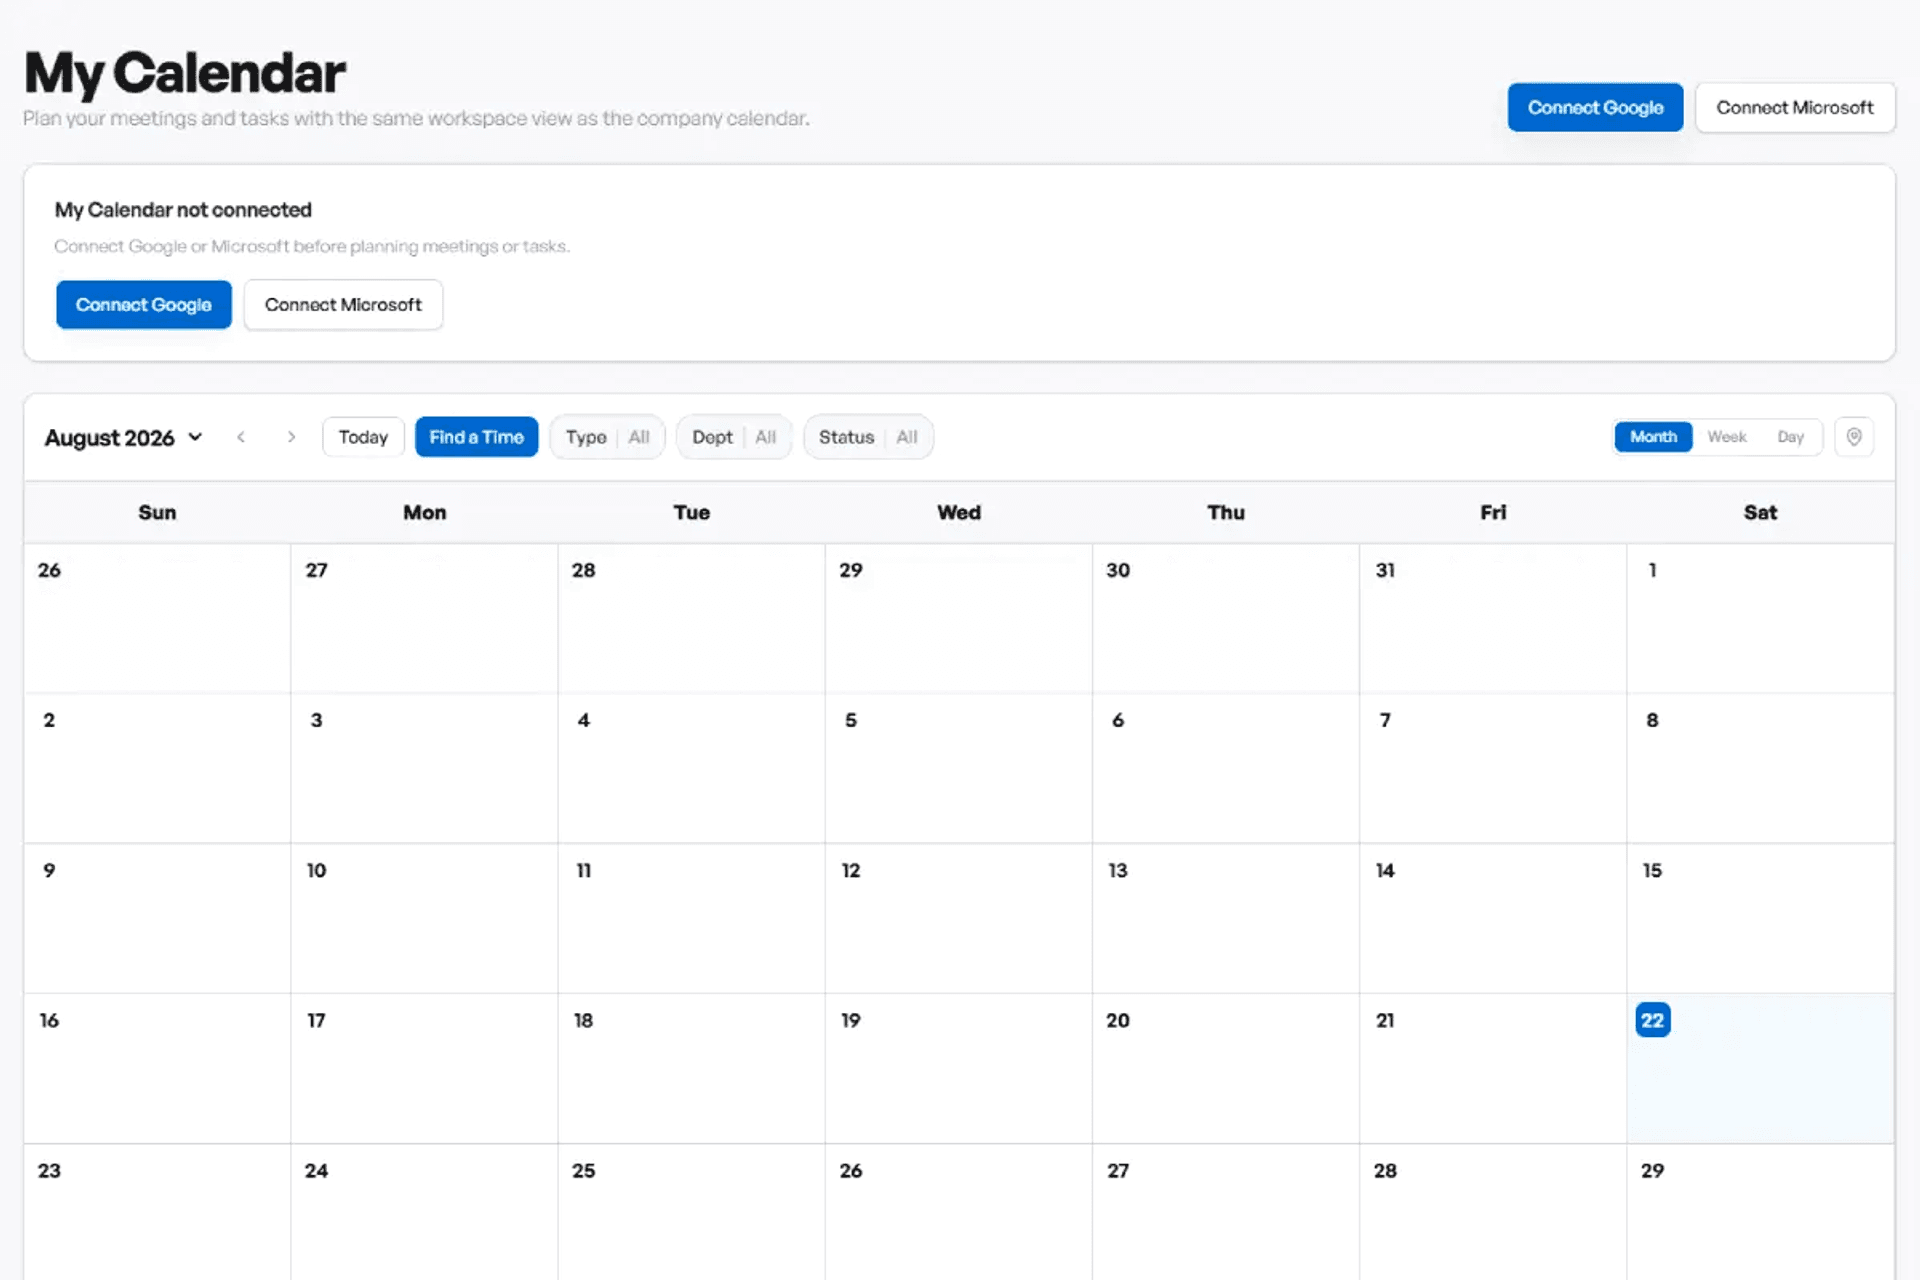Select date 5 in calendar
Image resolution: width=1920 pixels, height=1280 pixels.
click(958, 768)
